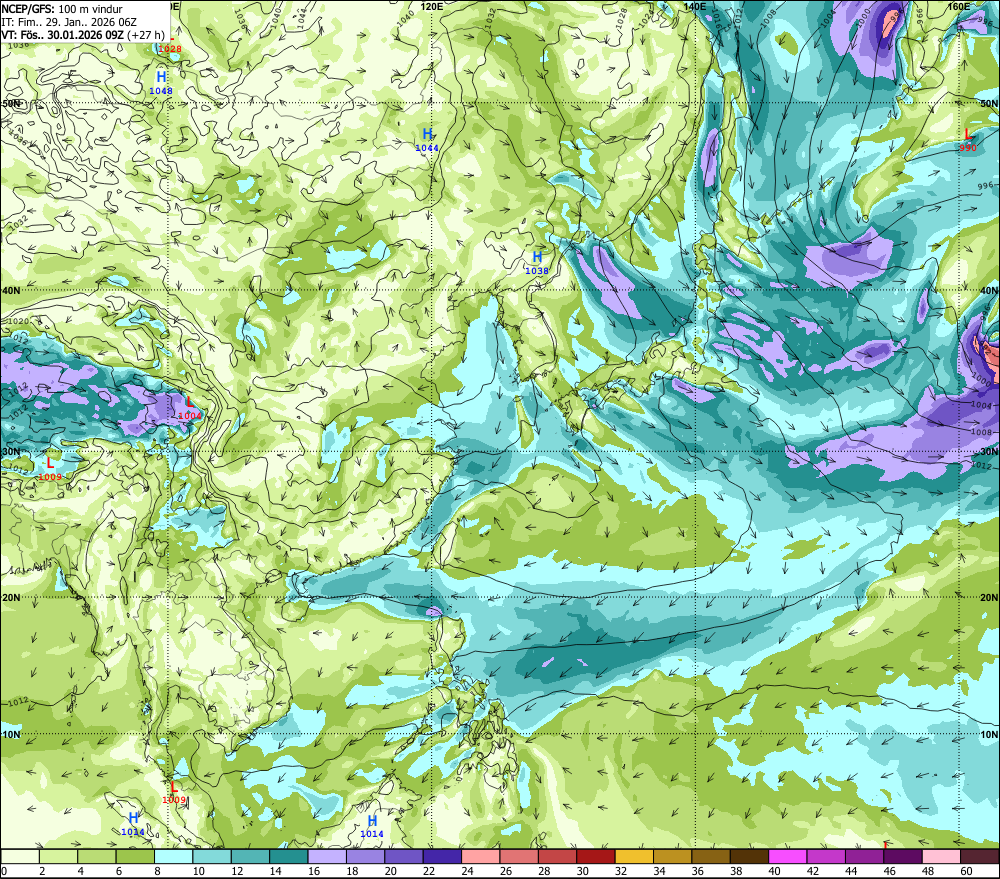Select the light cyan 8–10 legend swatch
Screen dimensions: 1000x879
point(173,856)
